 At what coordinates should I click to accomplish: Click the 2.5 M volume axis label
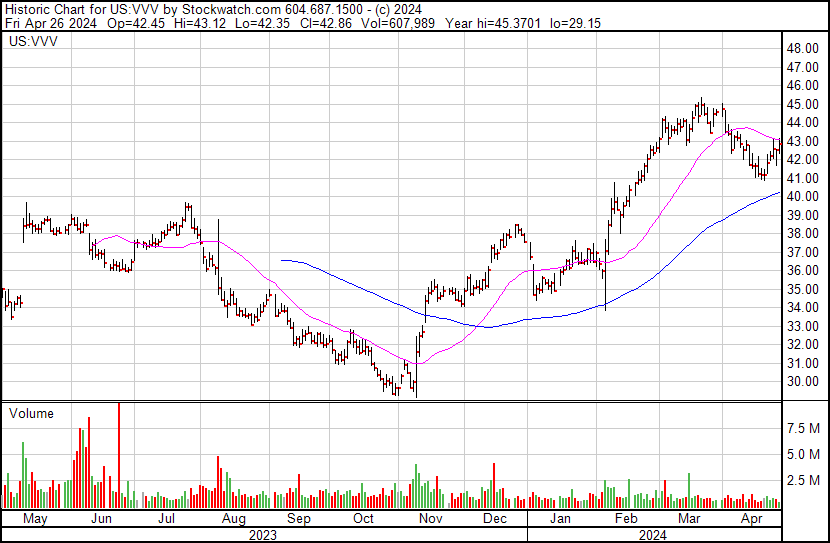pyautogui.click(x=803, y=480)
